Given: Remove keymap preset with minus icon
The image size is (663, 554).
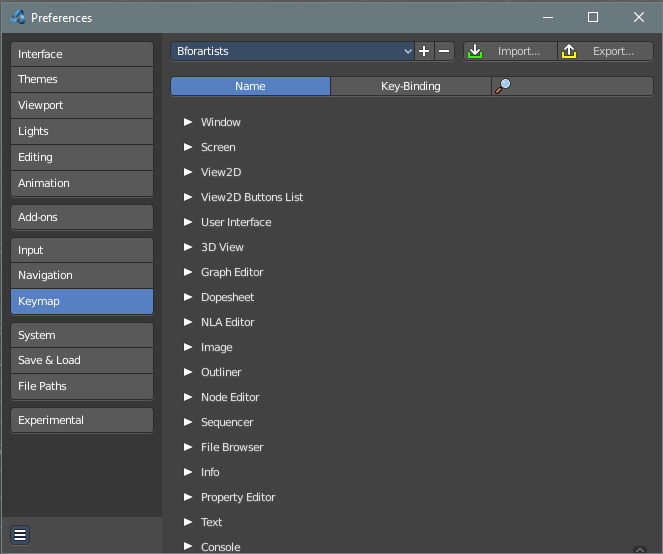Looking at the screenshot, I should [x=444, y=51].
